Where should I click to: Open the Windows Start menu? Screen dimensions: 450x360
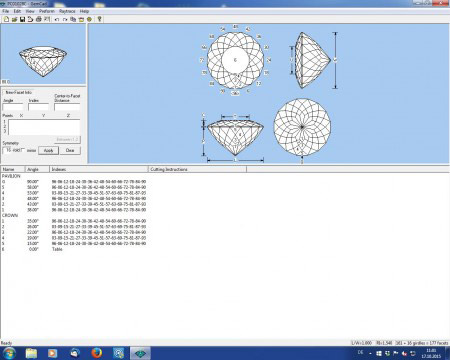point(9,353)
